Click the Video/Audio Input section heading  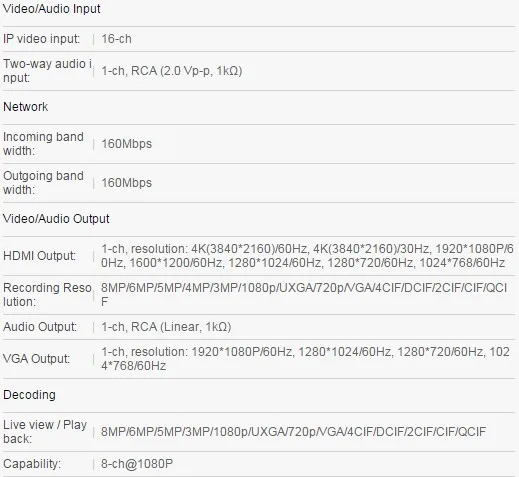(51, 9)
